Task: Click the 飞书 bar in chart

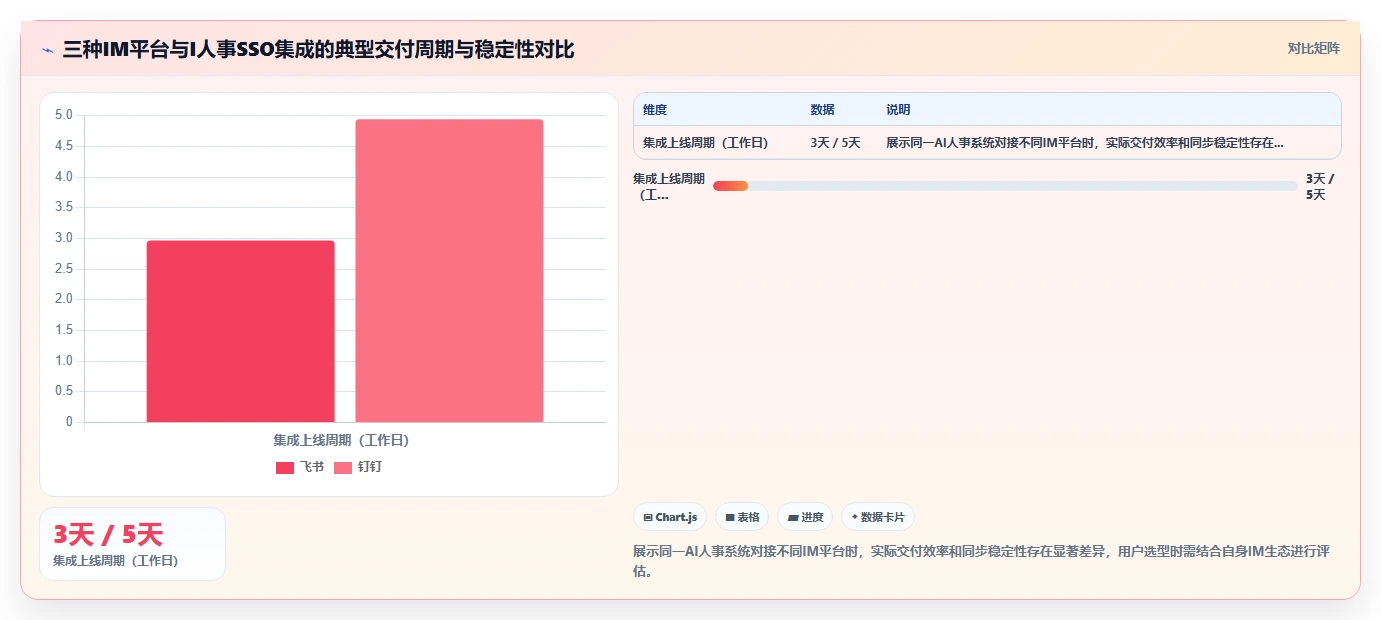Action: pyautogui.click(x=241, y=331)
